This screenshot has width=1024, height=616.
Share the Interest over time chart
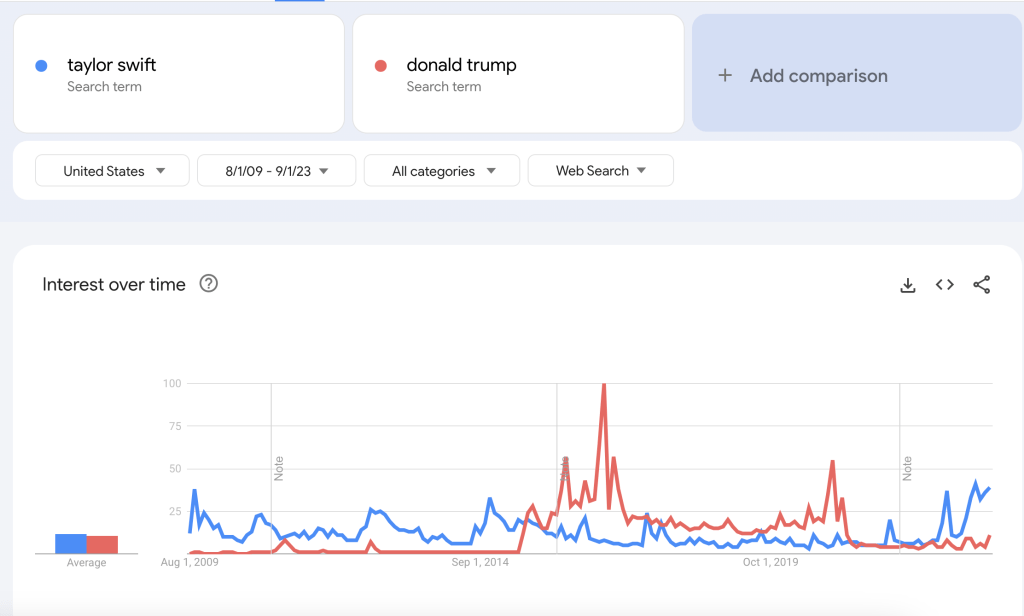[x=981, y=285]
